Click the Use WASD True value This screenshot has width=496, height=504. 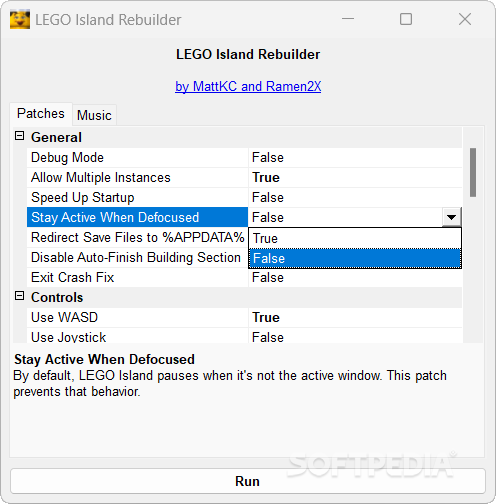(355, 318)
